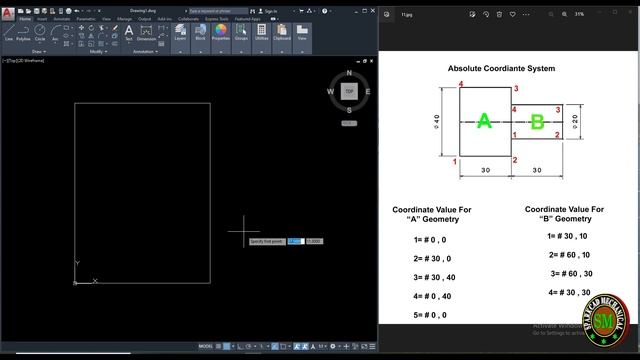Open the Layers panel button
Screen dimensions: 640x360
(x=180, y=33)
